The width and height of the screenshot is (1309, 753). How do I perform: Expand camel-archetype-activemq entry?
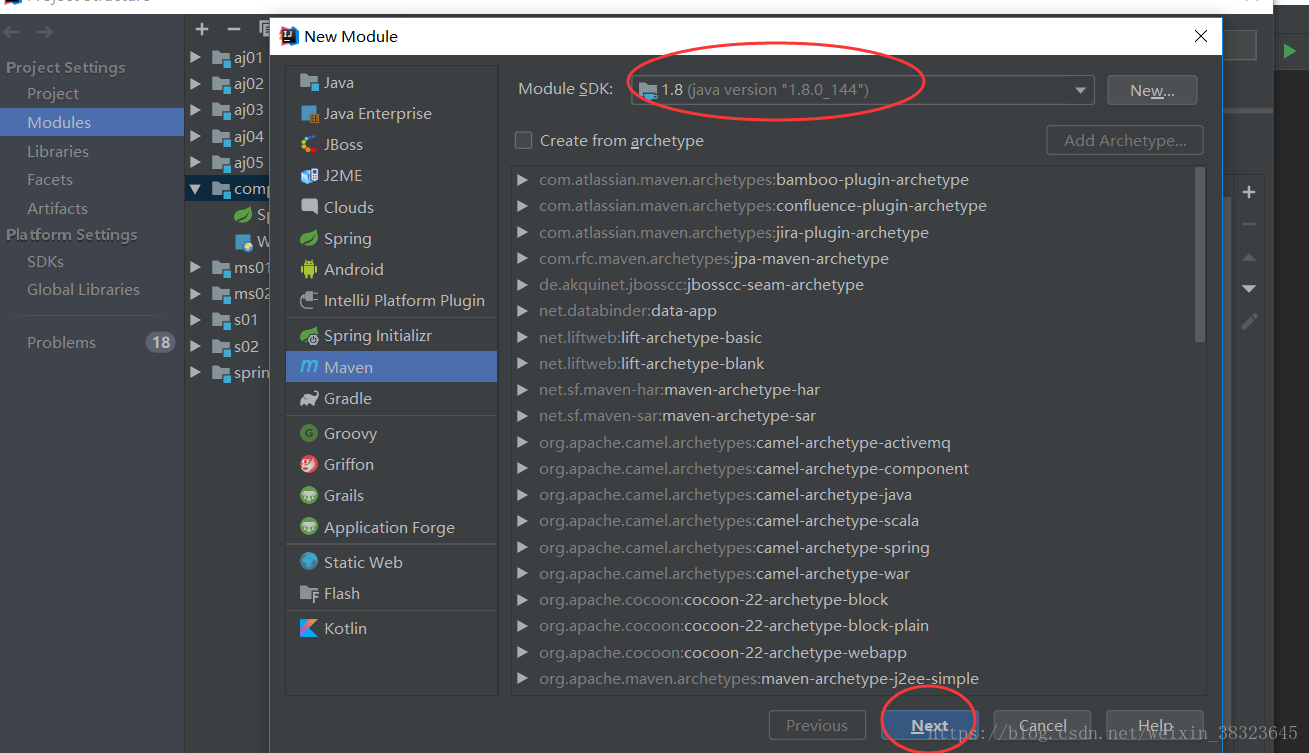522,442
